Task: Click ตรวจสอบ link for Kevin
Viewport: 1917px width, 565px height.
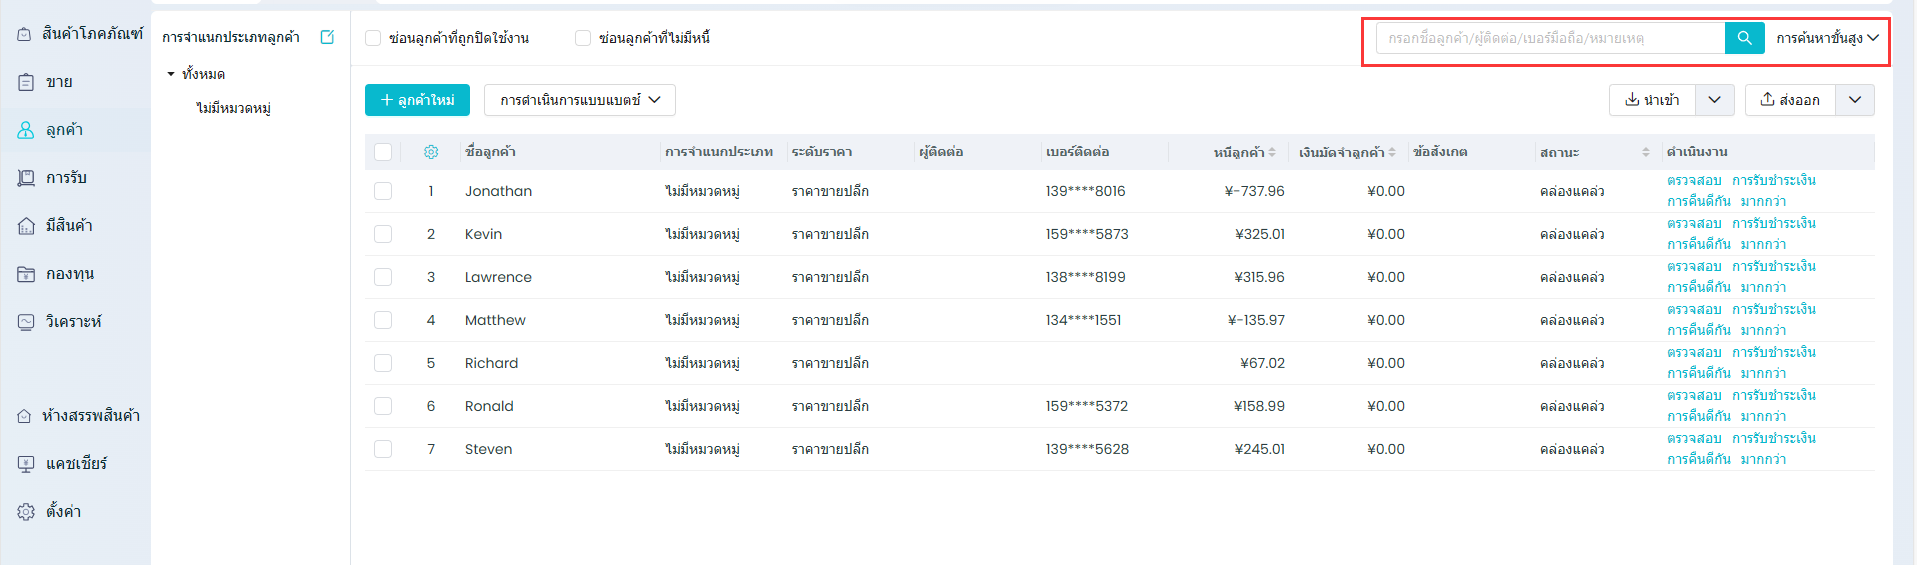Action: (1694, 223)
